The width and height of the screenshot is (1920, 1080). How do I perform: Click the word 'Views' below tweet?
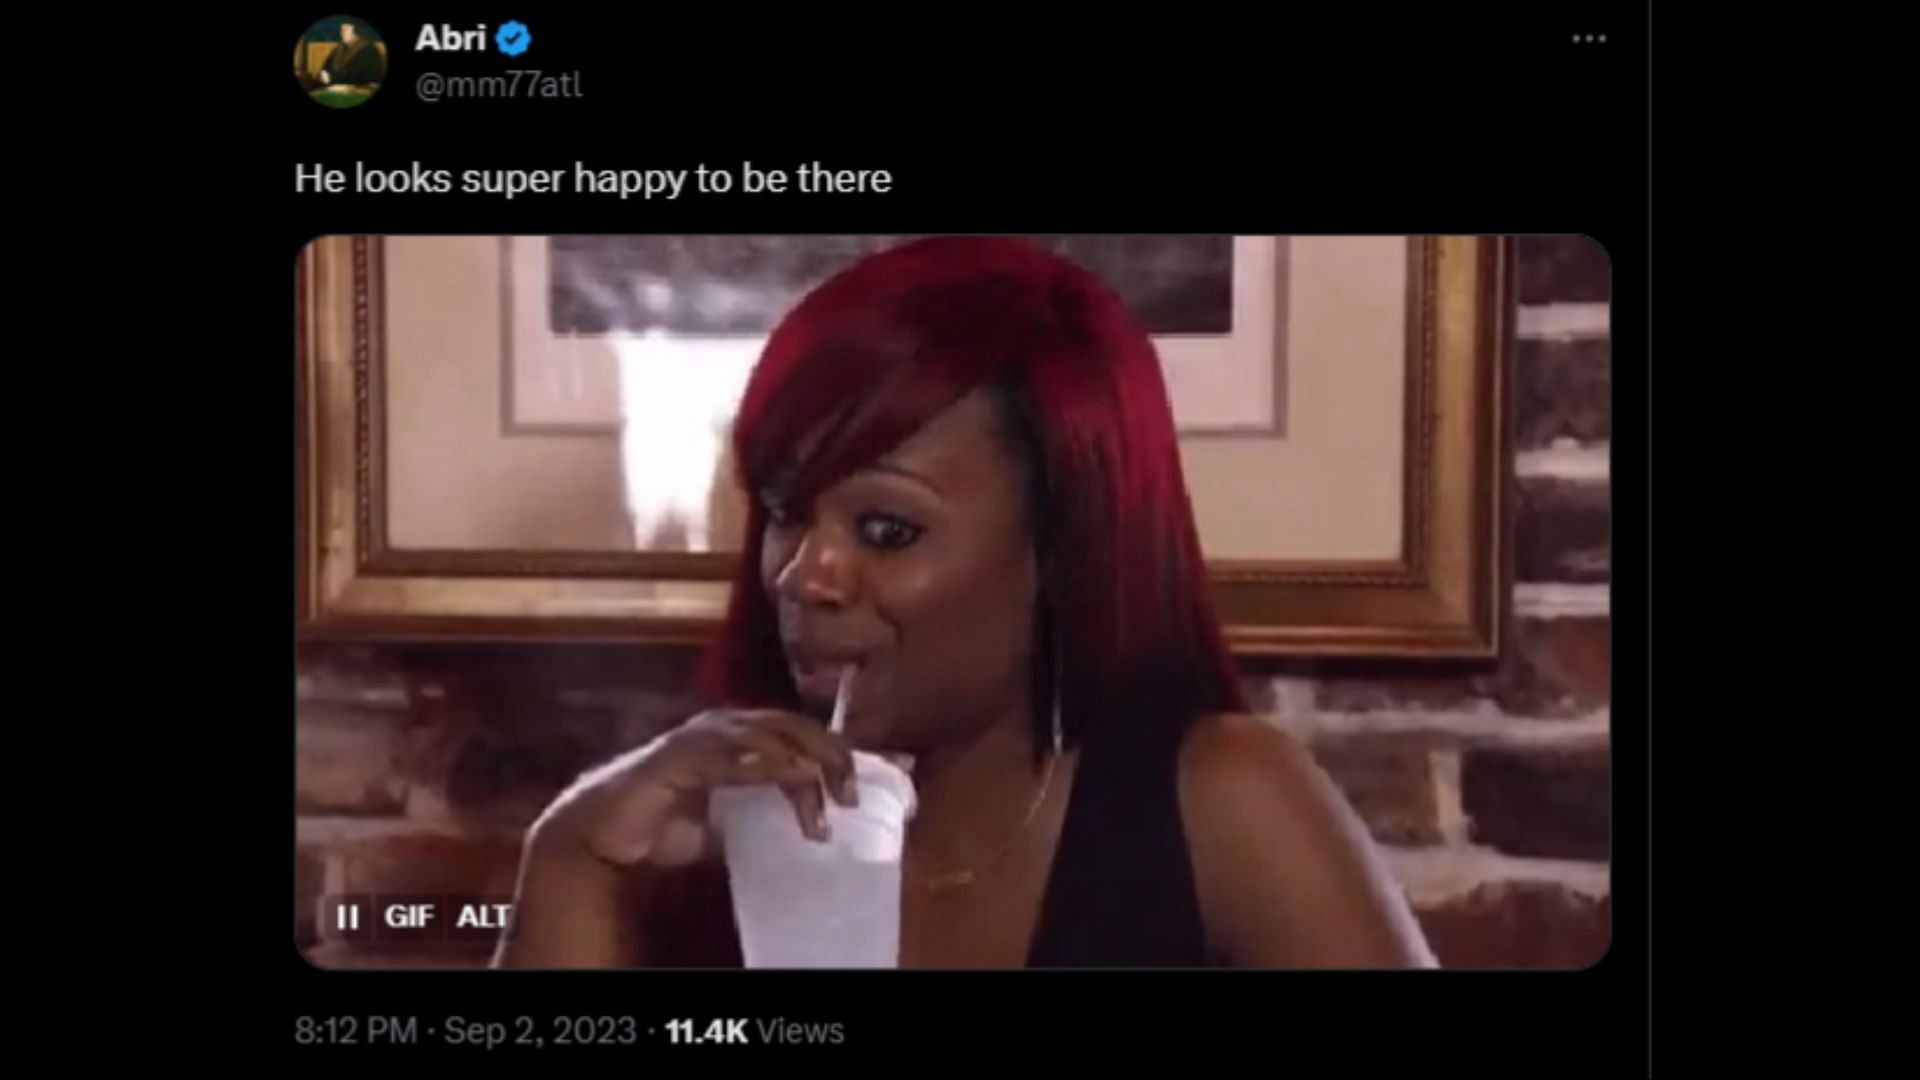pos(801,1030)
